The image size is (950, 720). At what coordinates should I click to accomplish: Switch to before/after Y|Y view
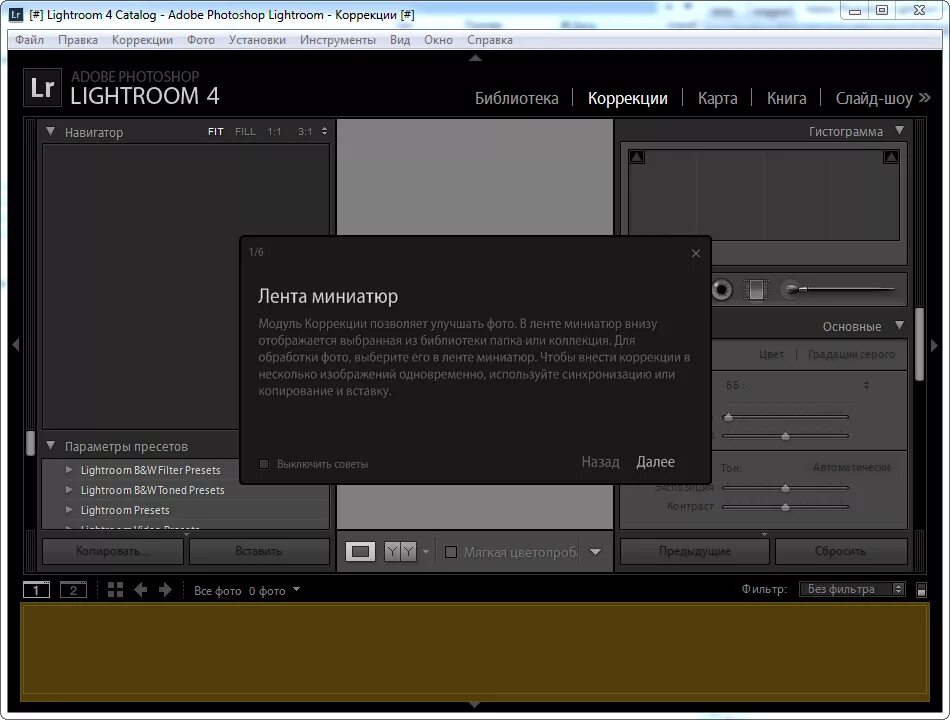click(x=400, y=552)
